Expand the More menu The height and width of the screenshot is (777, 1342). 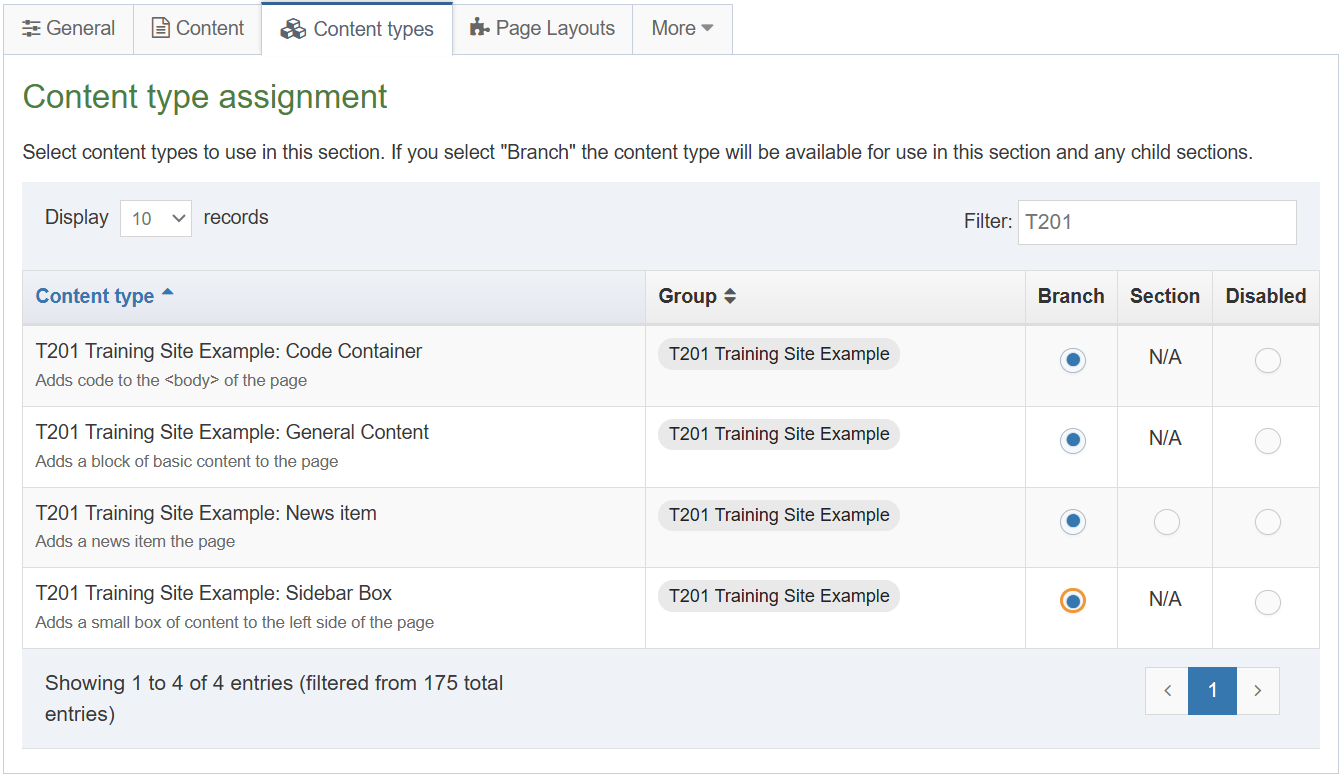point(682,28)
